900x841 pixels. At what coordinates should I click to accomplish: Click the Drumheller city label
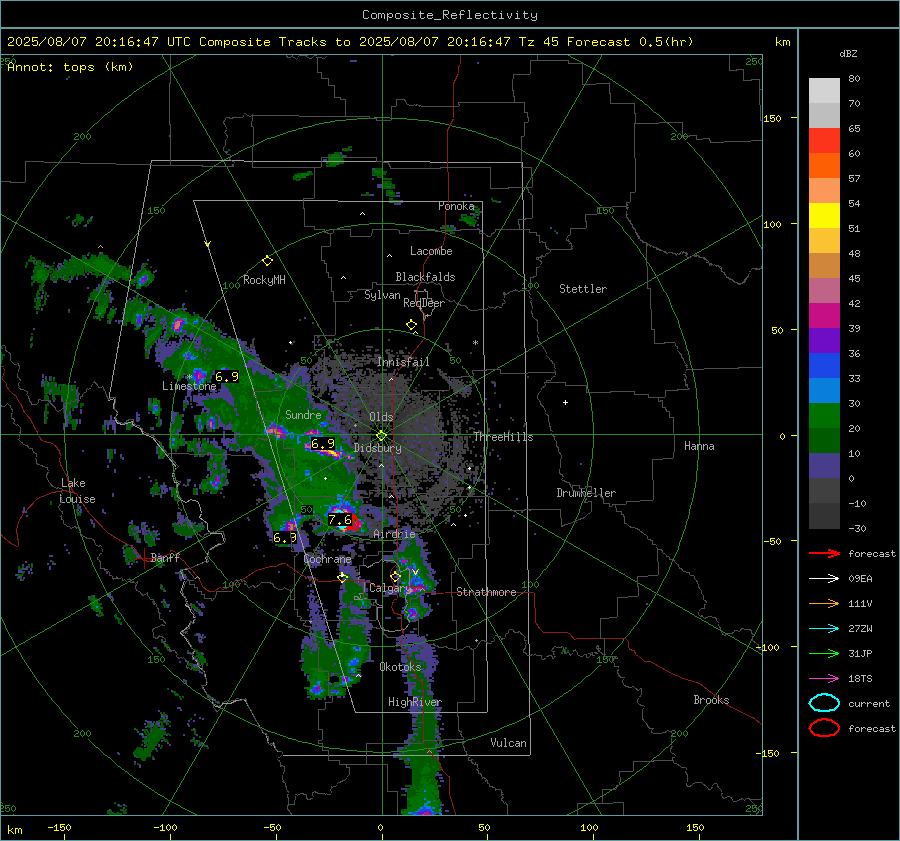(586, 493)
